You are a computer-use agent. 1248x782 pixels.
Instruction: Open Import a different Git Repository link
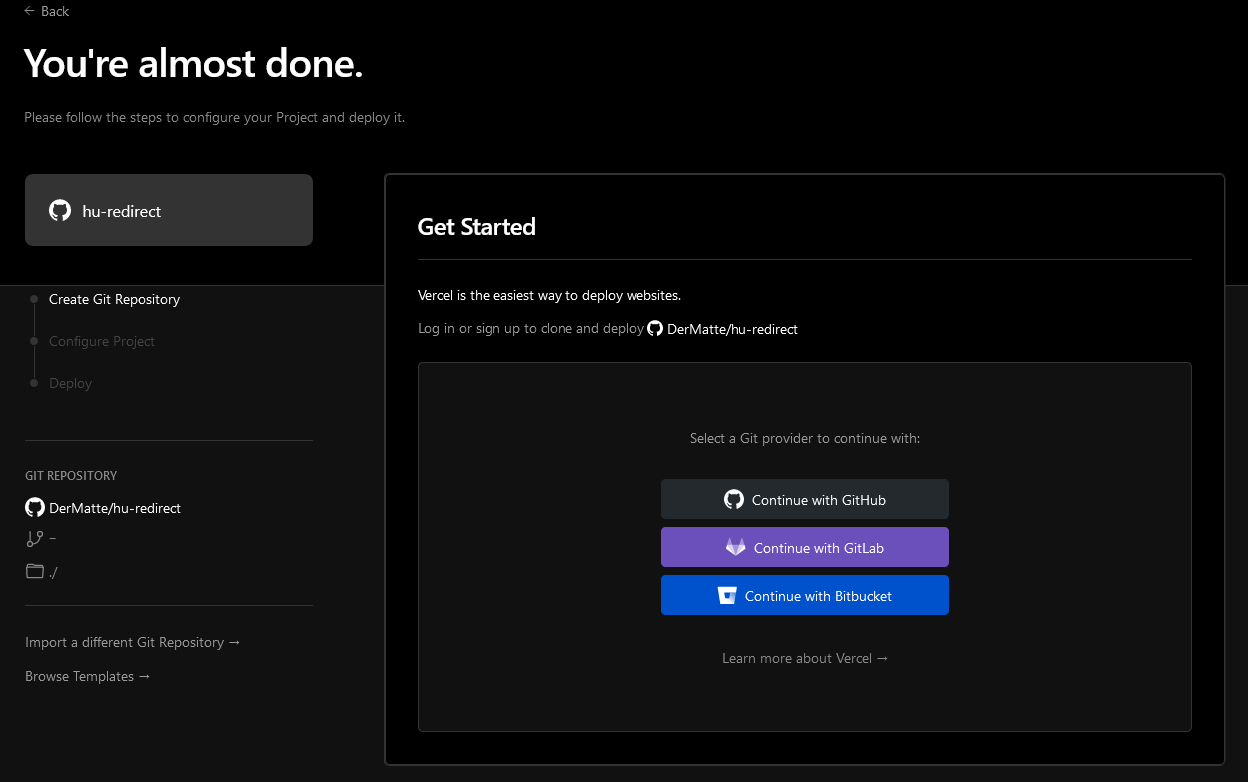point(133,642)
